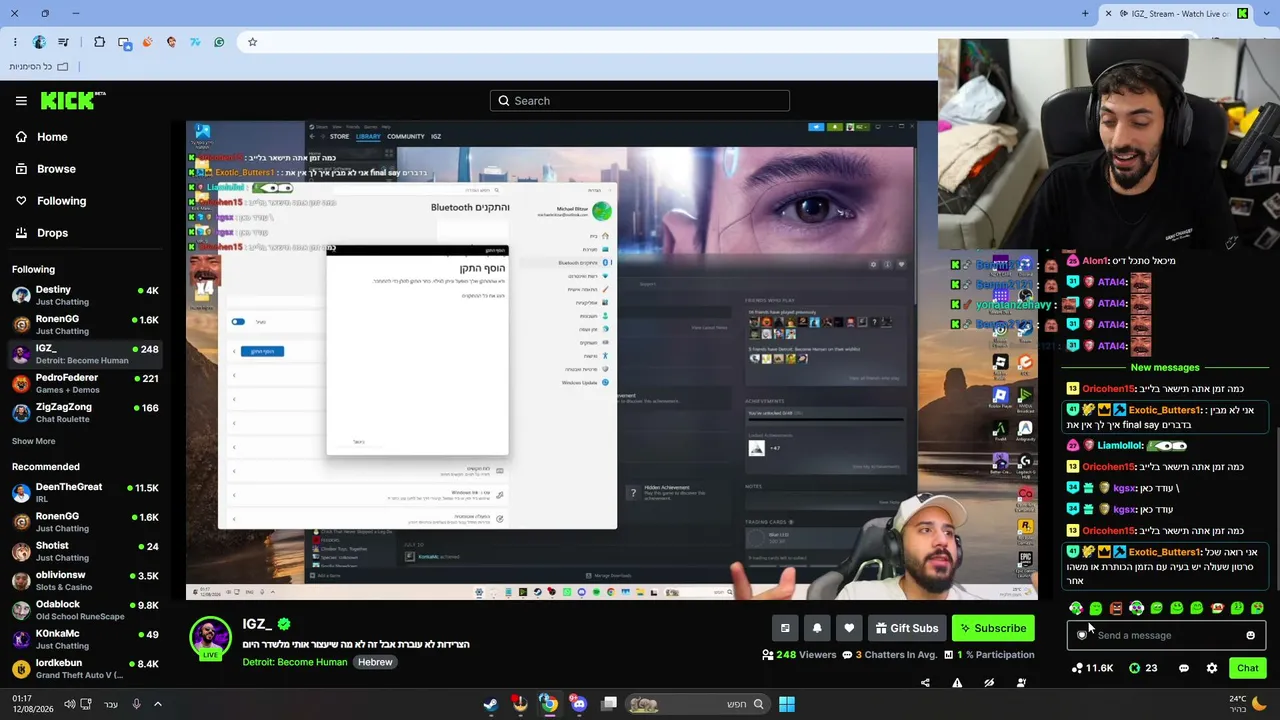Bookmark this page with the star icon
1280x720 pixels.
(x=252, y=42)
